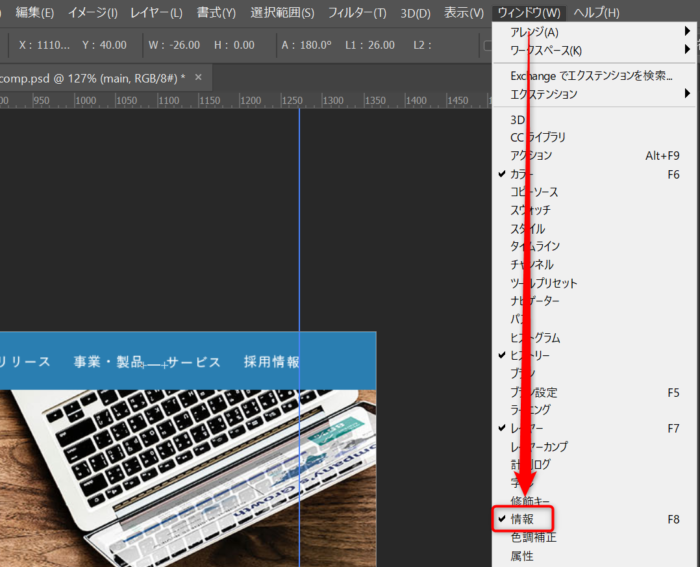Screen dimensions: 700x567
Task: Open the ヘルプ menu
Action: pos(596,13)
